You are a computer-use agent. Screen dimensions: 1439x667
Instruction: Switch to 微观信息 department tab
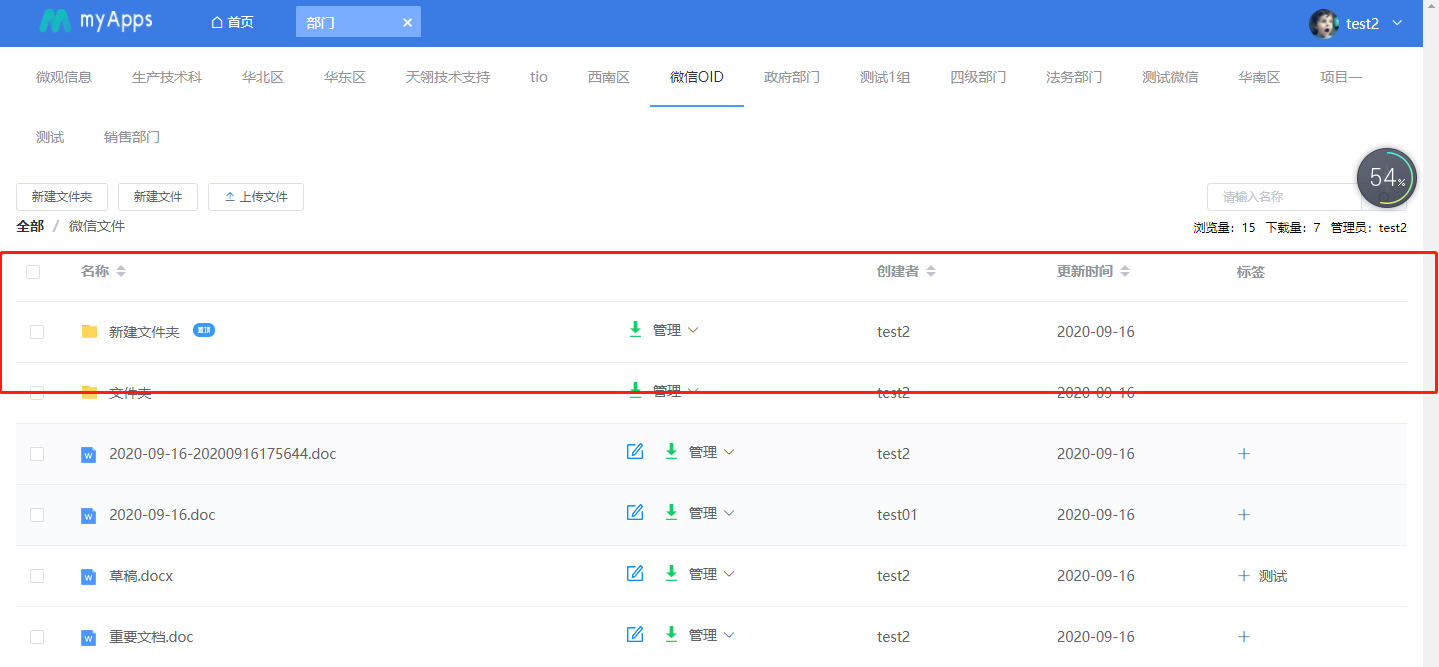point(64,77)
